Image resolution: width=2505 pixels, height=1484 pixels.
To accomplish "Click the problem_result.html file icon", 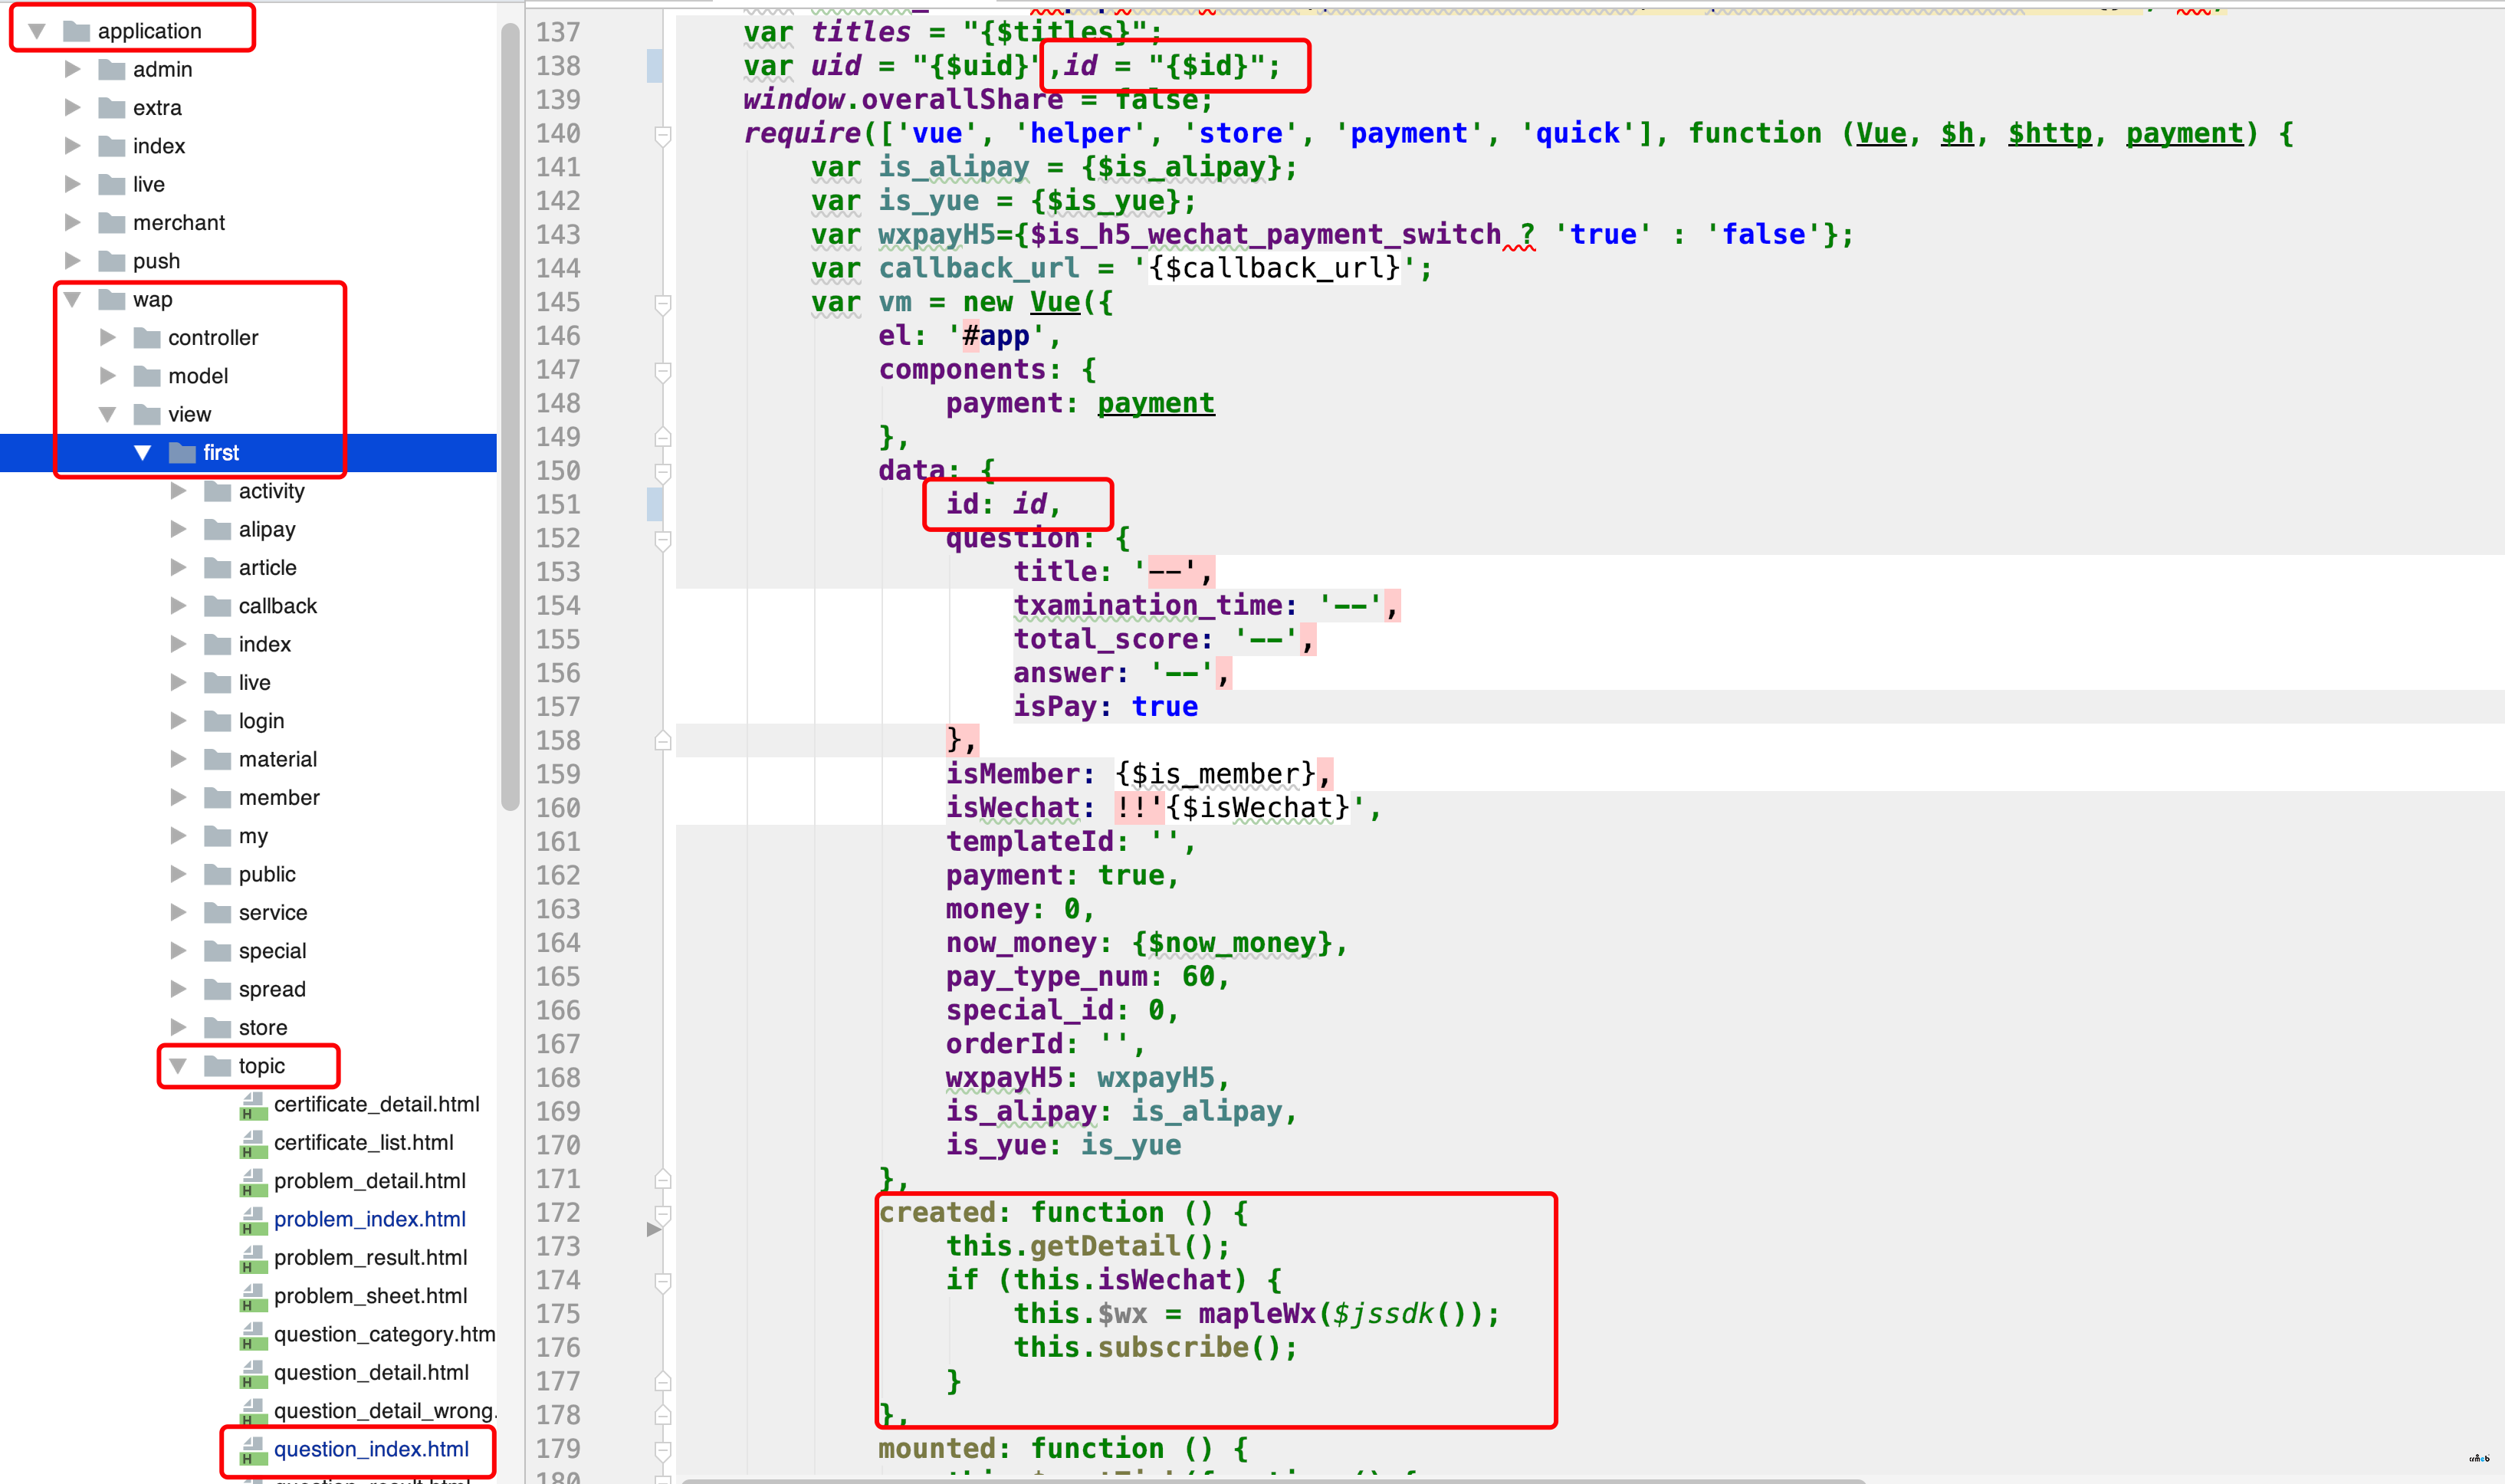I will click(x=253, y=1258).
